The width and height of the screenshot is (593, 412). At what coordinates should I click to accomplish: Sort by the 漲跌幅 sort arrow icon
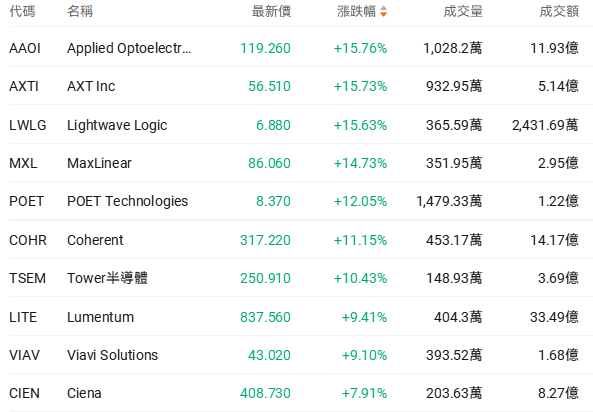(383, 11)
